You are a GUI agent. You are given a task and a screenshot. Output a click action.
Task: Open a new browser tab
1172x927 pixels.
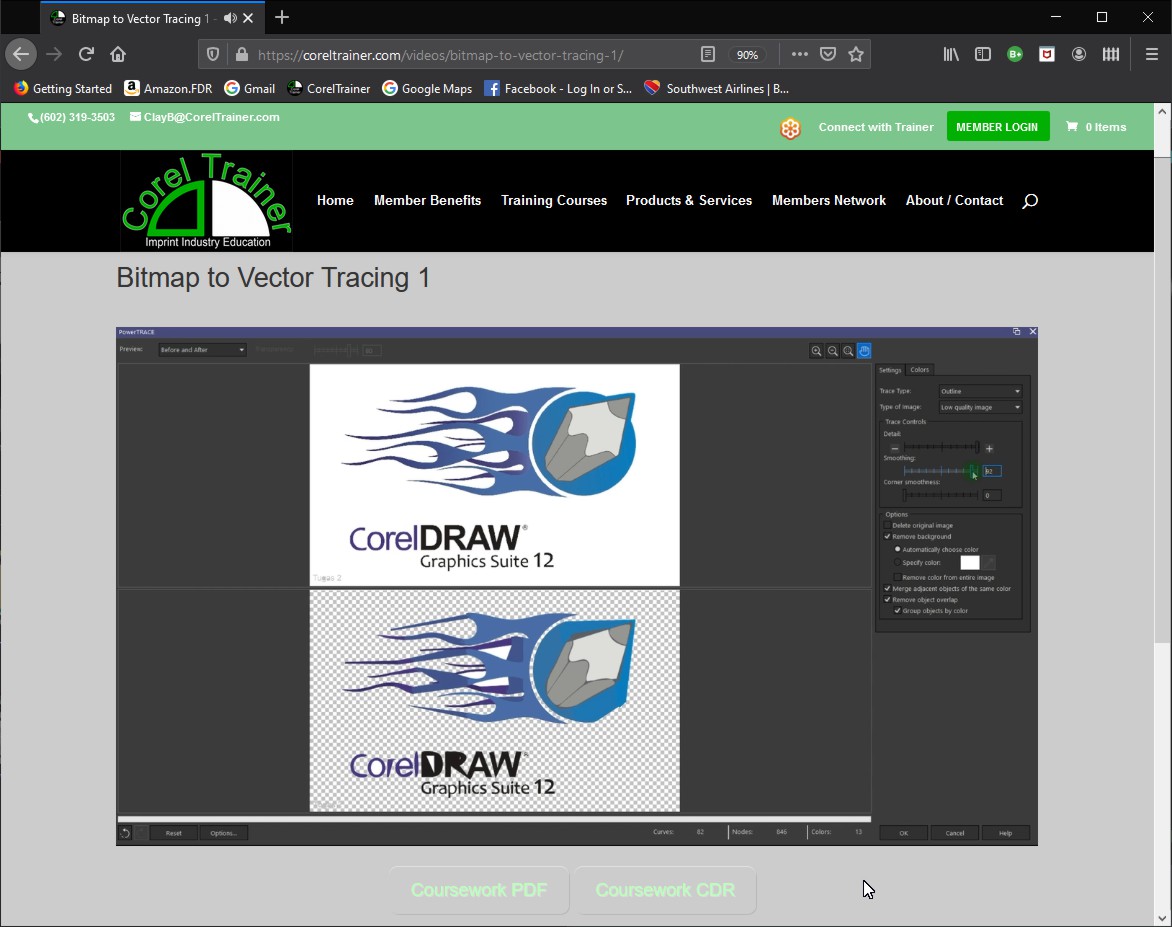(x=282, y=17)
